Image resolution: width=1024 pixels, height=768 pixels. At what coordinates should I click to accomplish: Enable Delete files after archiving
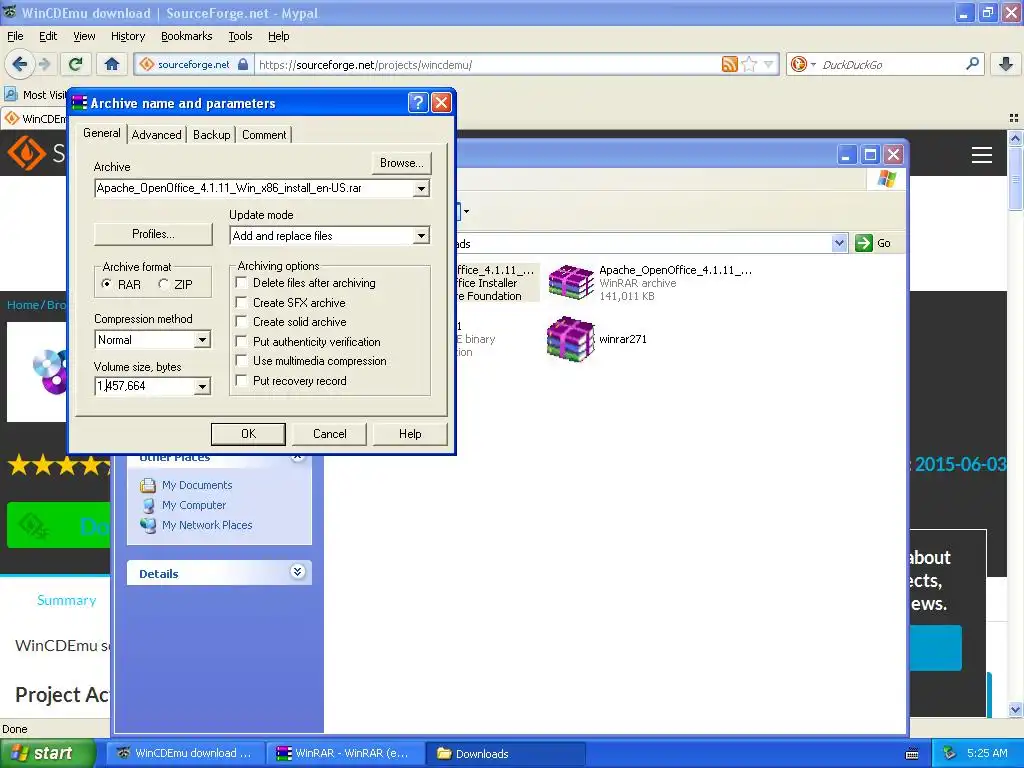coord(242,283)
